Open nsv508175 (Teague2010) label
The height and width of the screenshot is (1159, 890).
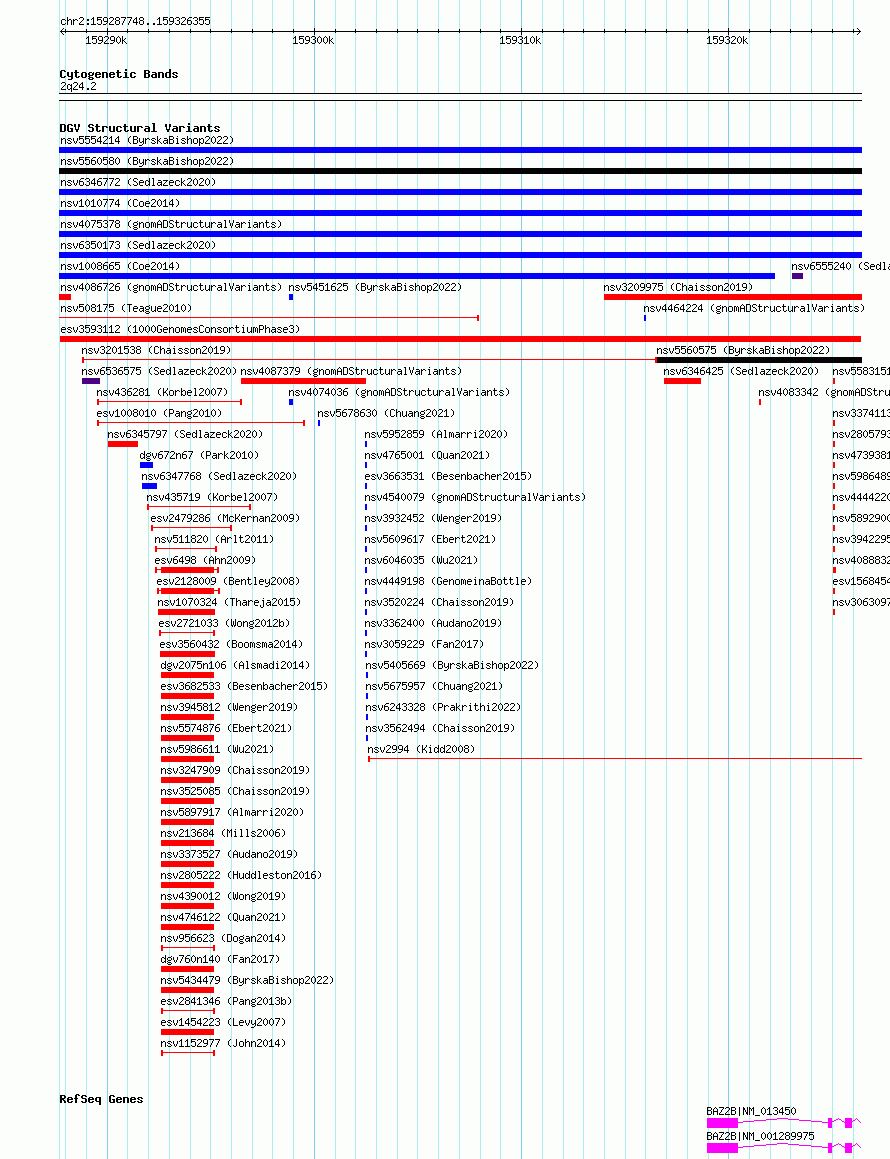tap(126, 308)
